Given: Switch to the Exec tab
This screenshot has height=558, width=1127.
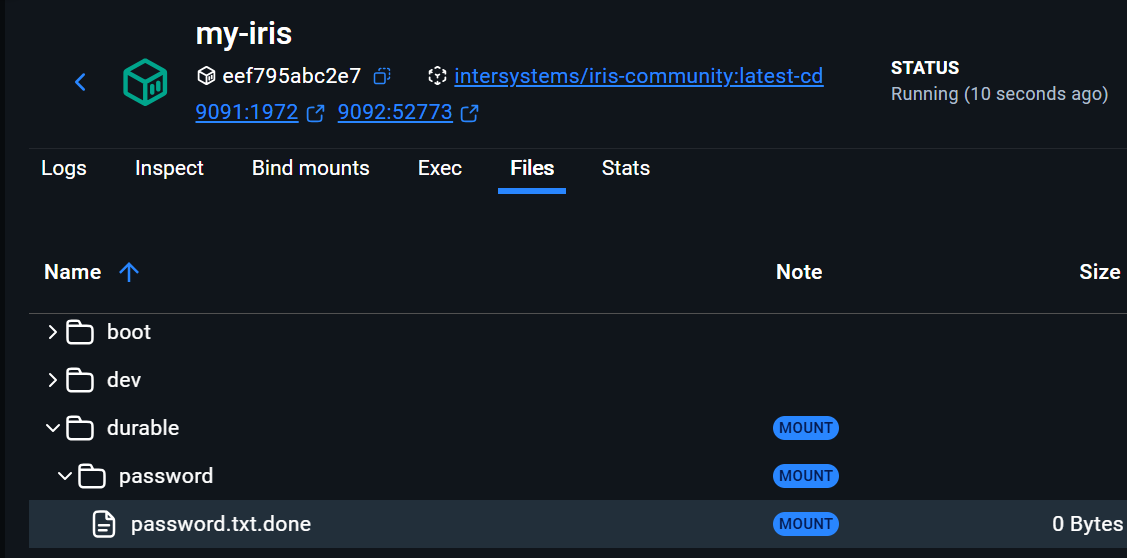Looking at the screenshot, I should point(440,168).
